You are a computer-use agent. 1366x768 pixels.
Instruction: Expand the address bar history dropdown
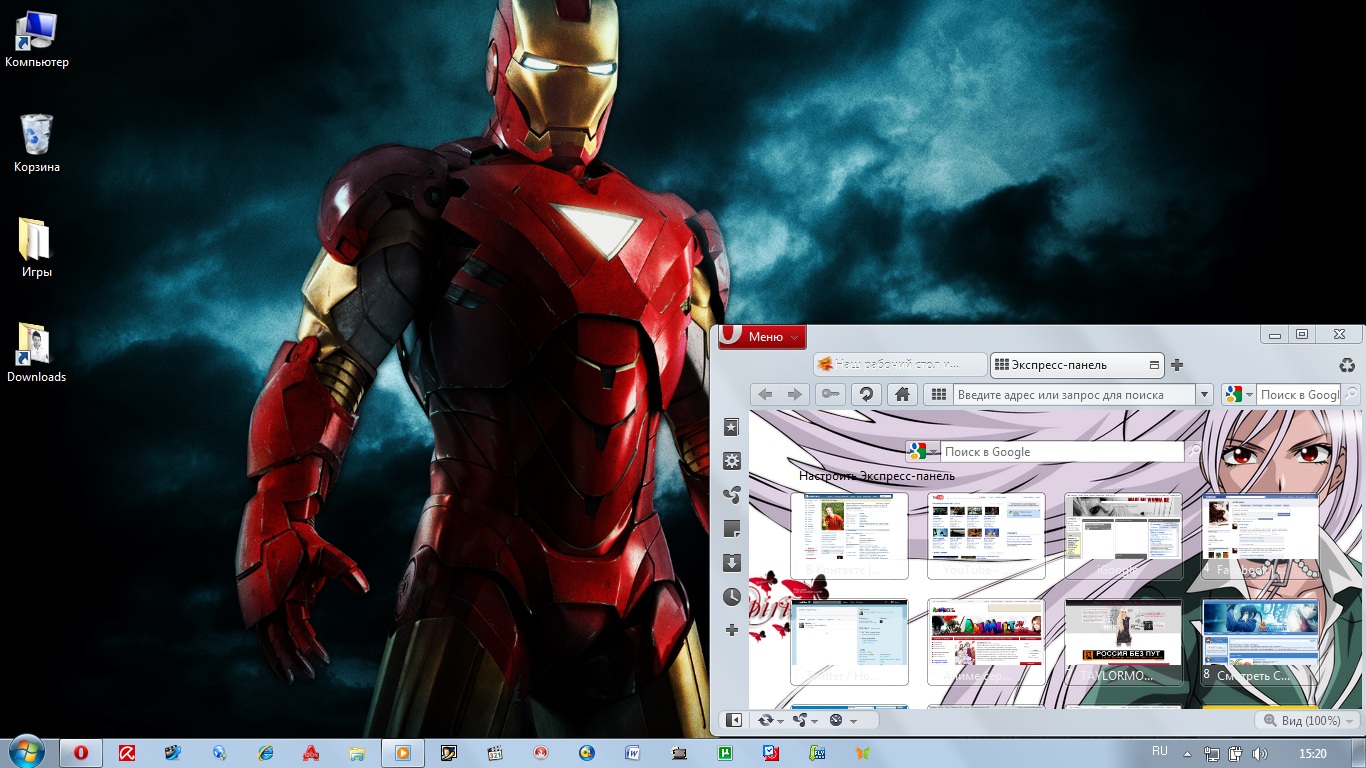1204,395
